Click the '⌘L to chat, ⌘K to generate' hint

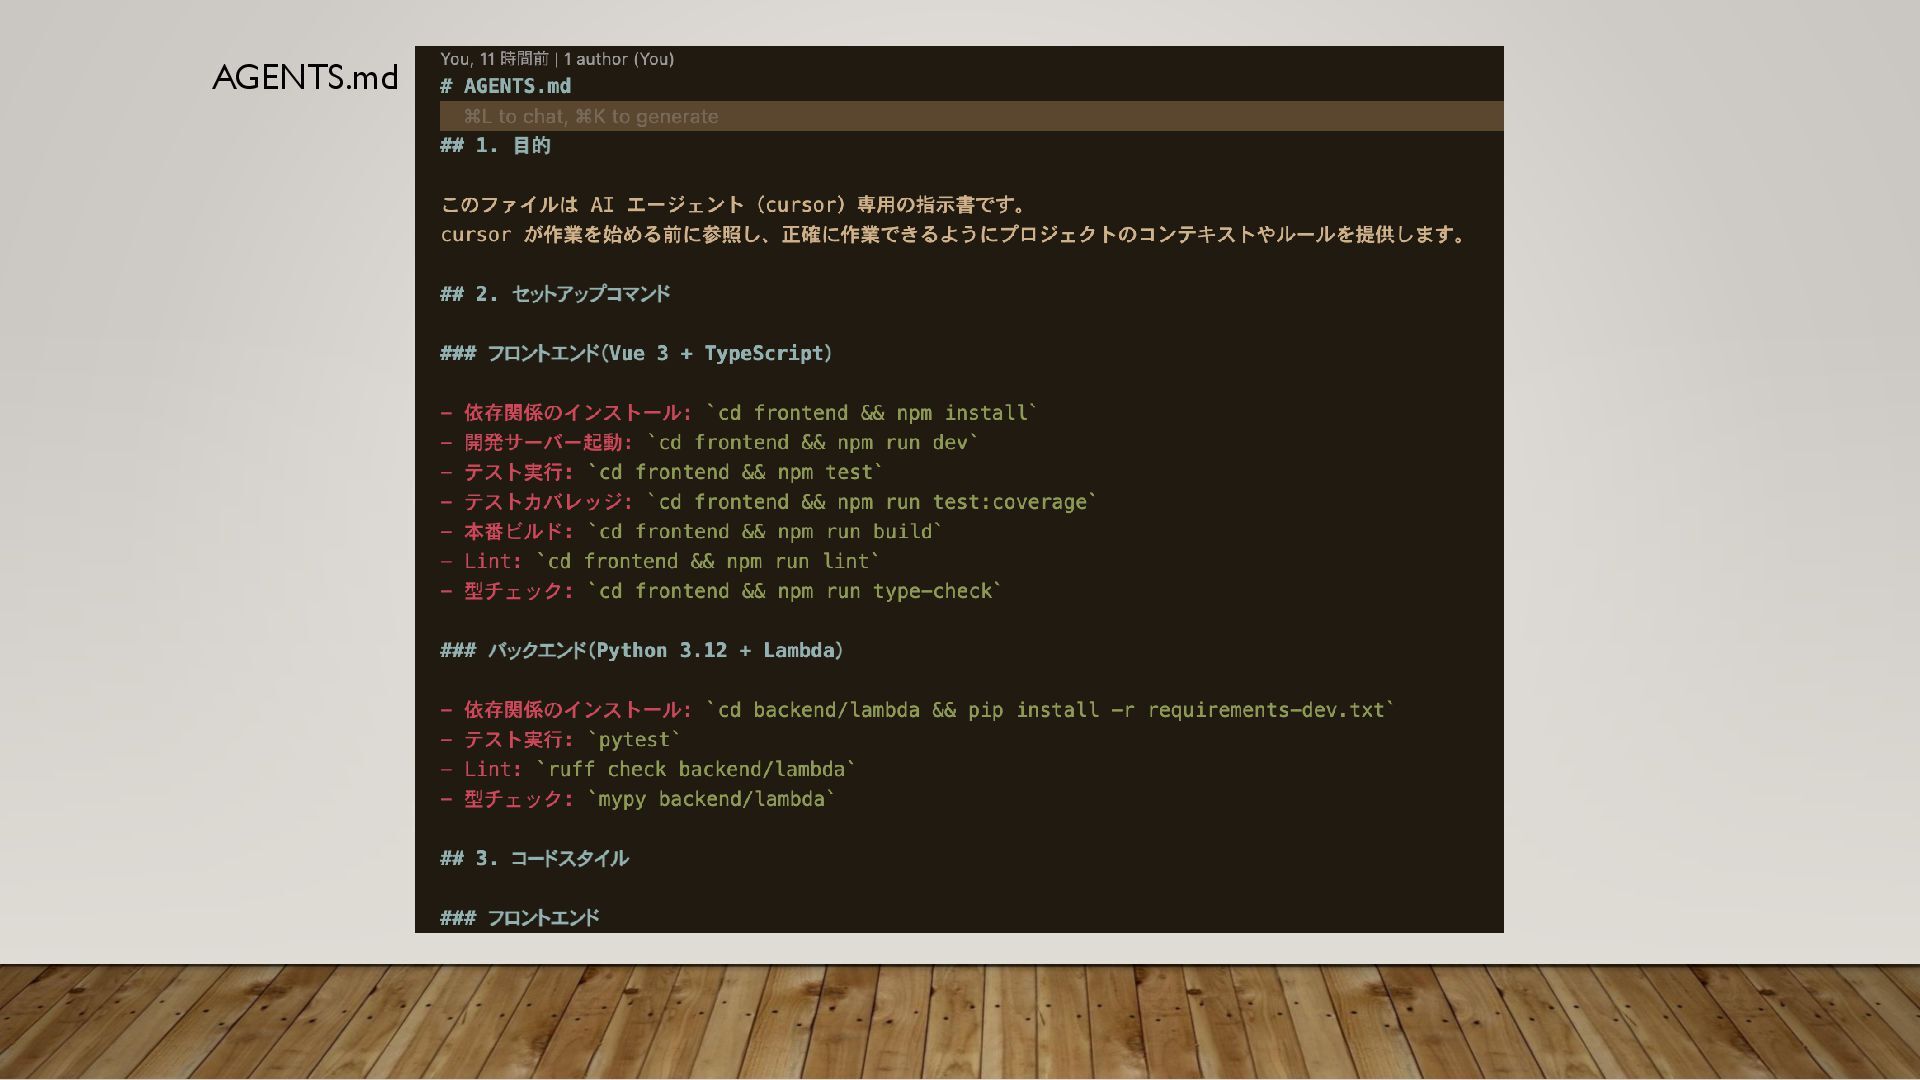[x=591, y=116]
